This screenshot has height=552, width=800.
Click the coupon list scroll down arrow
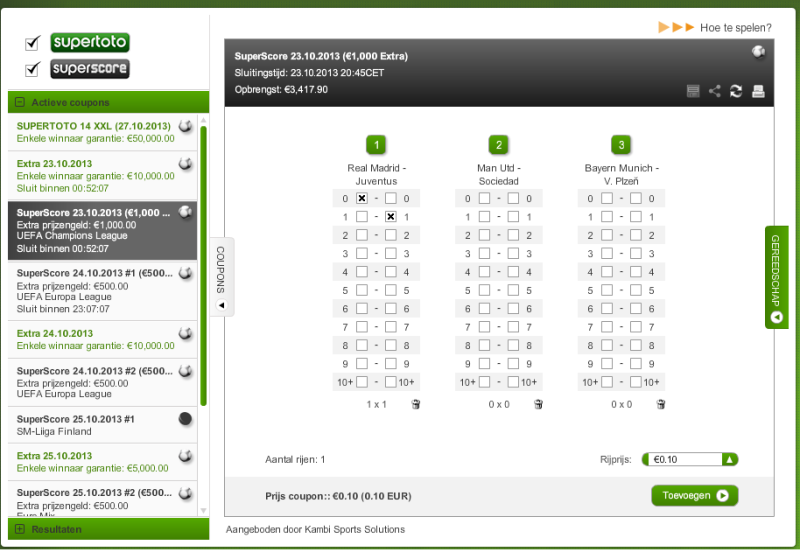(x=204, y=510)
